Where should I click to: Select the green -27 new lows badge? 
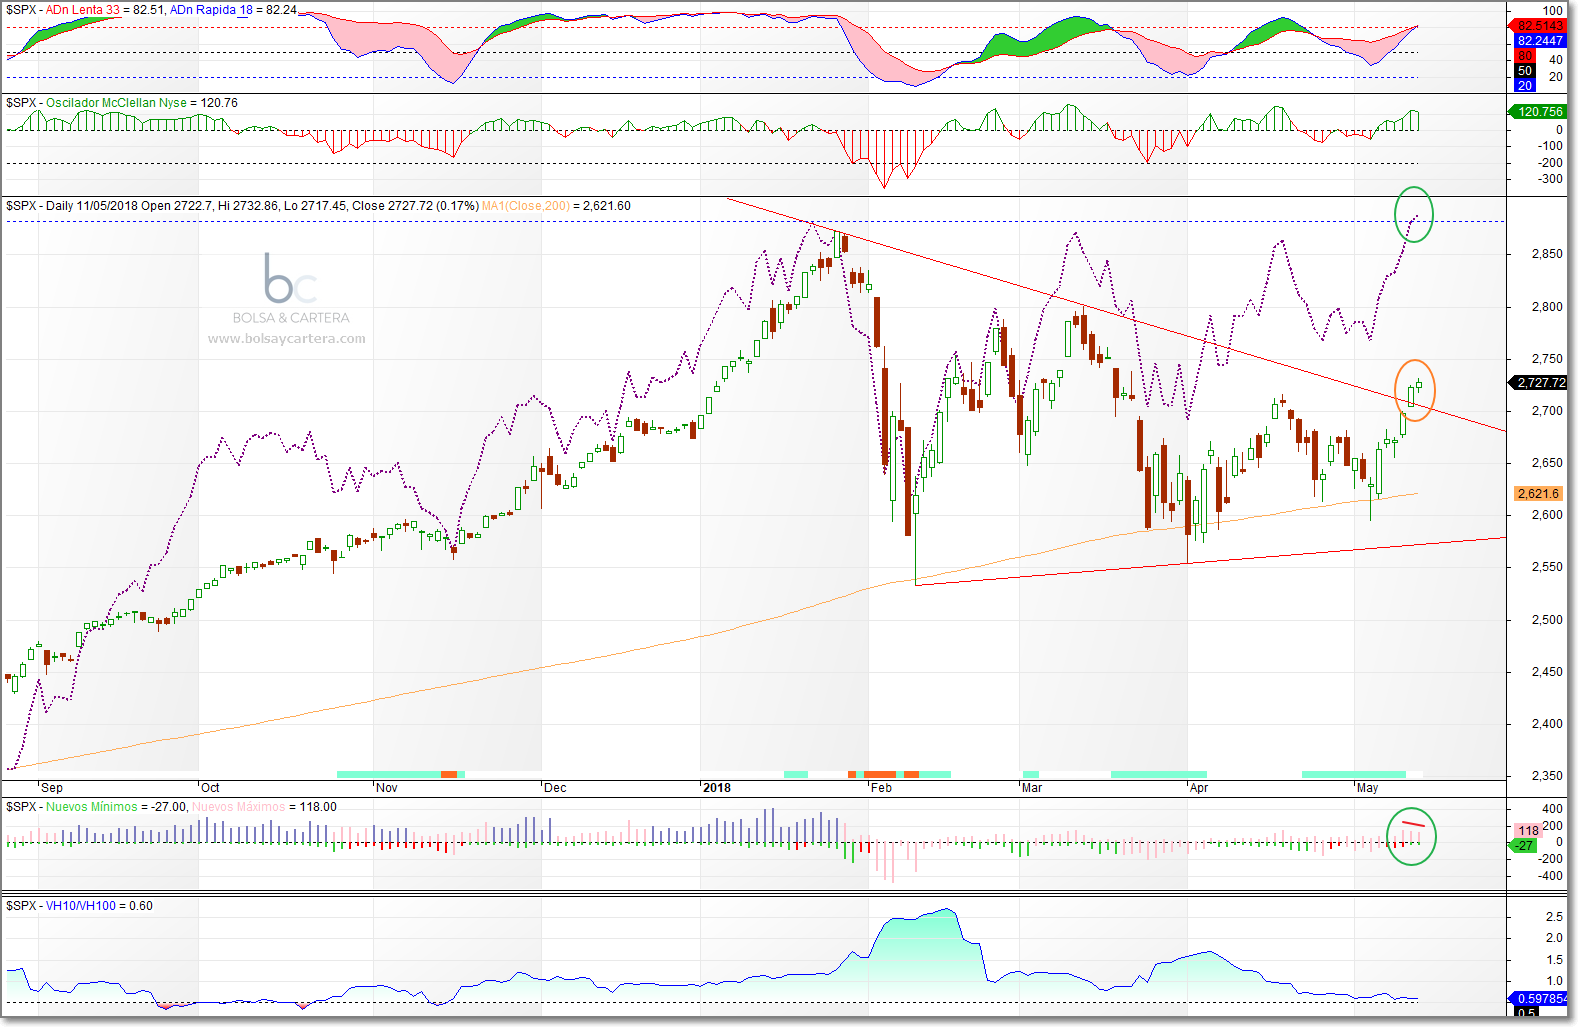tap(1523, 846)
